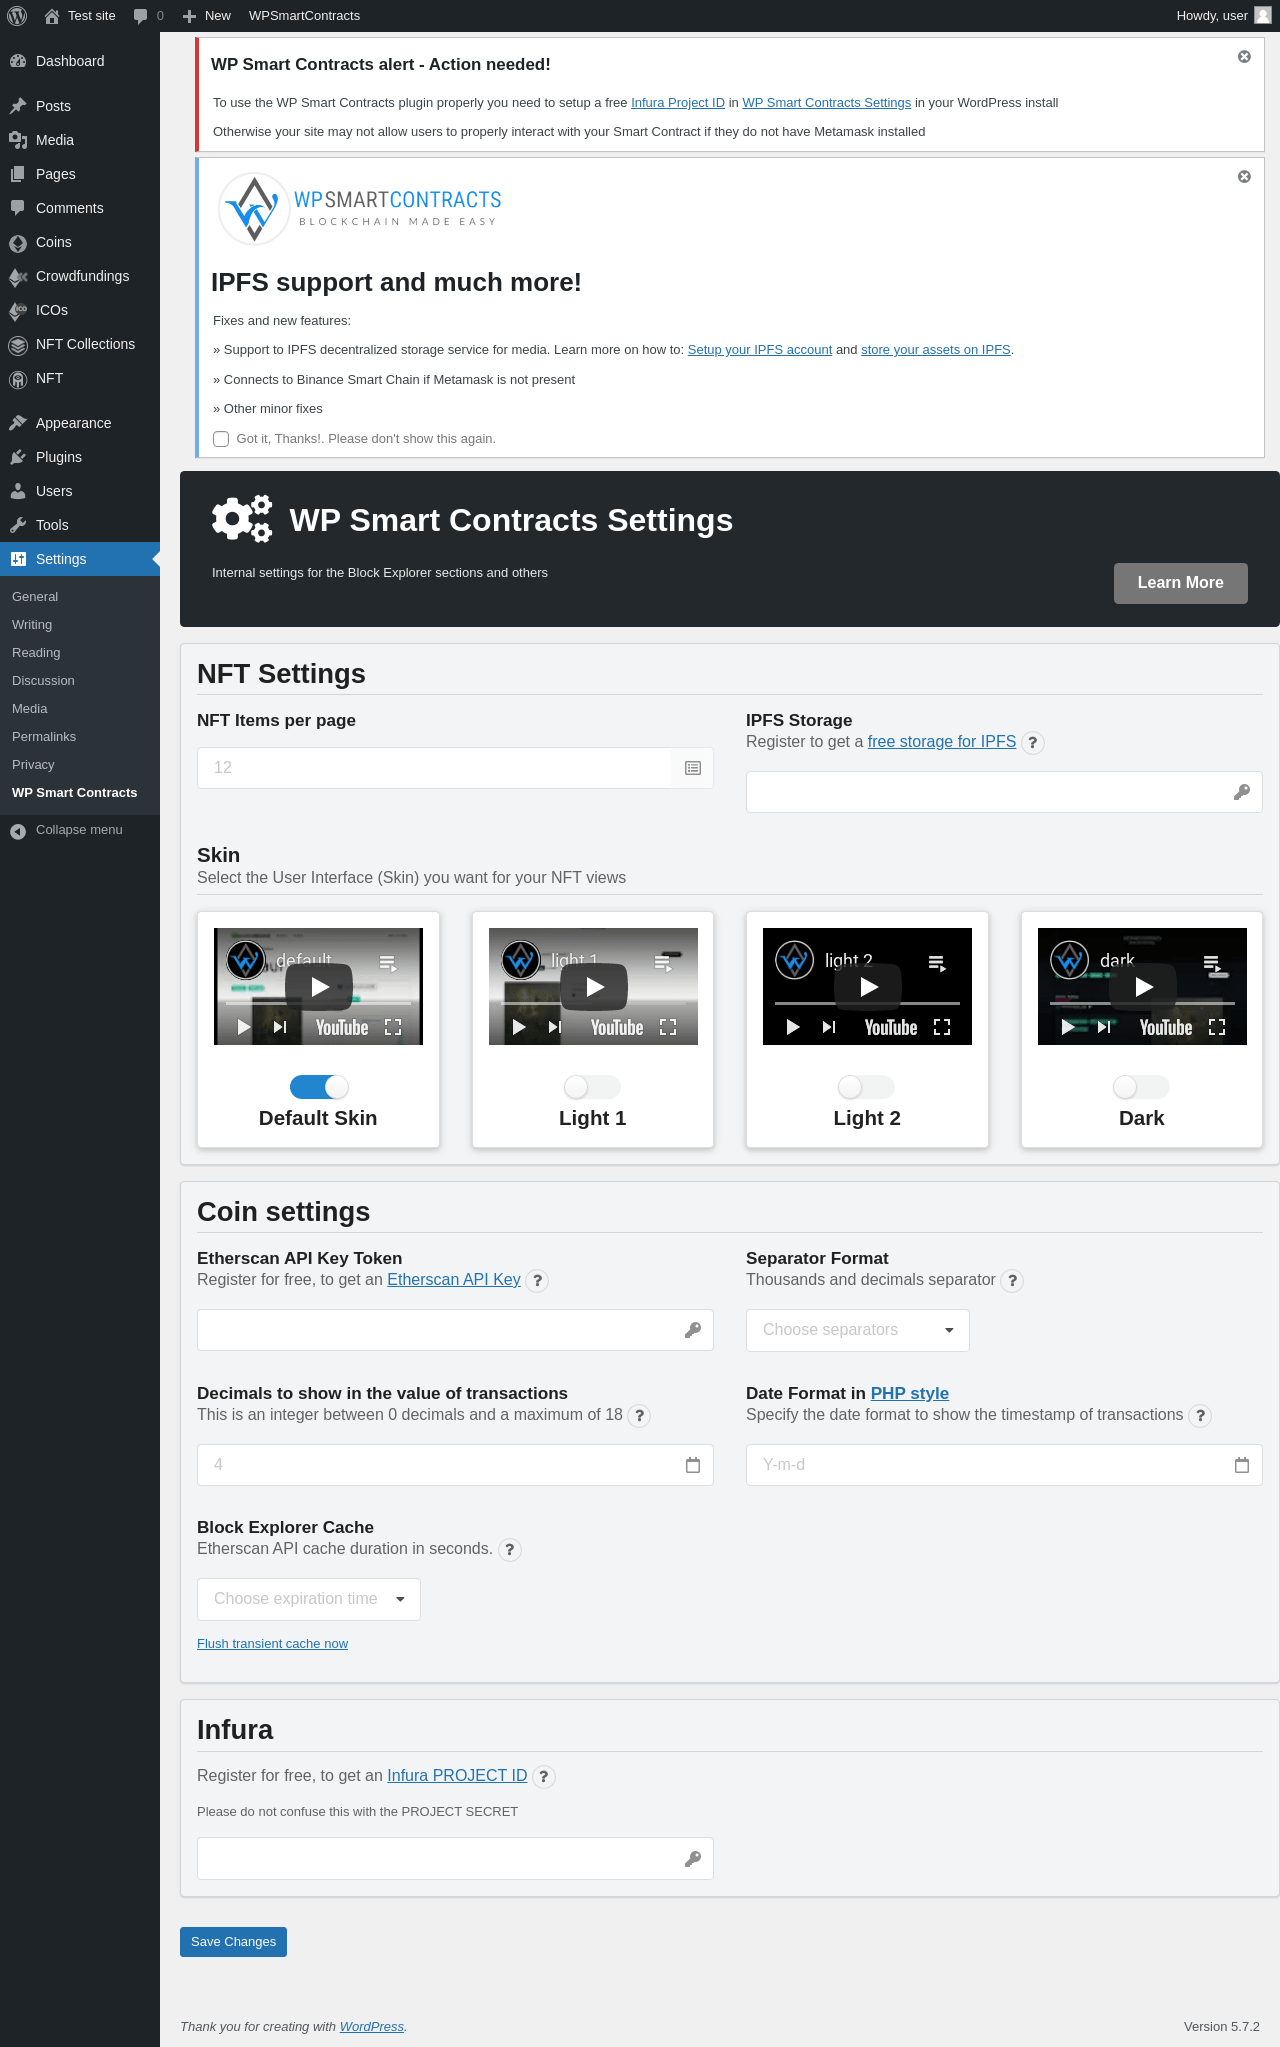Open the Test site home icon

coord(52,16)
